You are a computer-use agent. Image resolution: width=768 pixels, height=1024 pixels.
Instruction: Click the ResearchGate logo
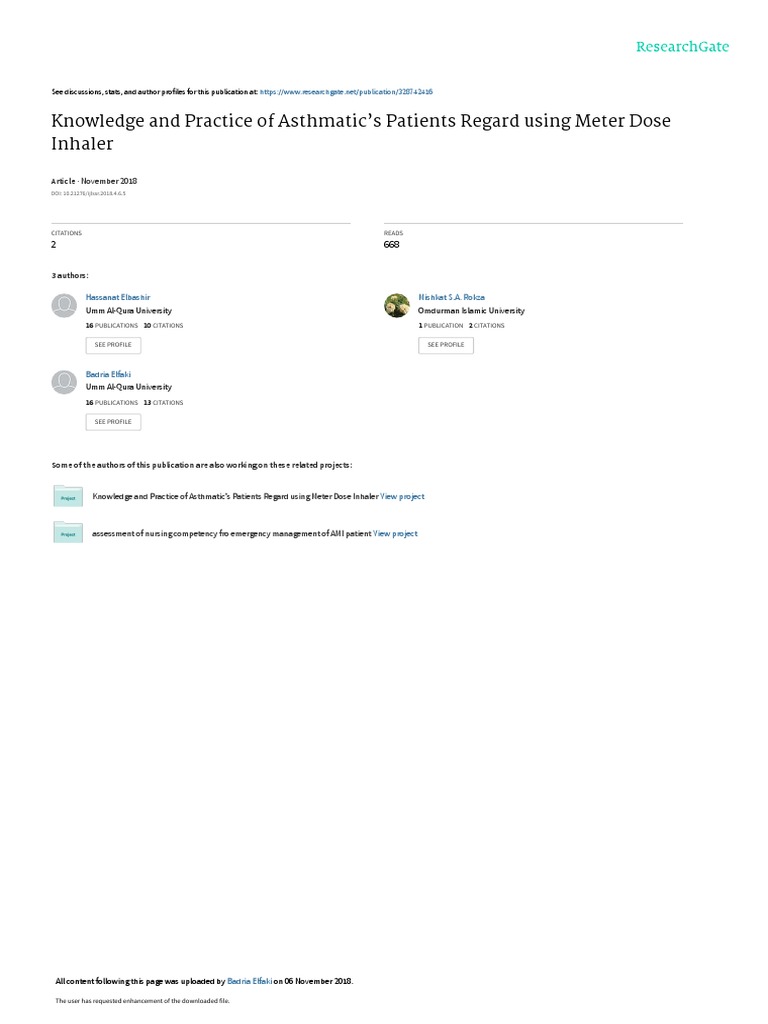coord(682,47)
